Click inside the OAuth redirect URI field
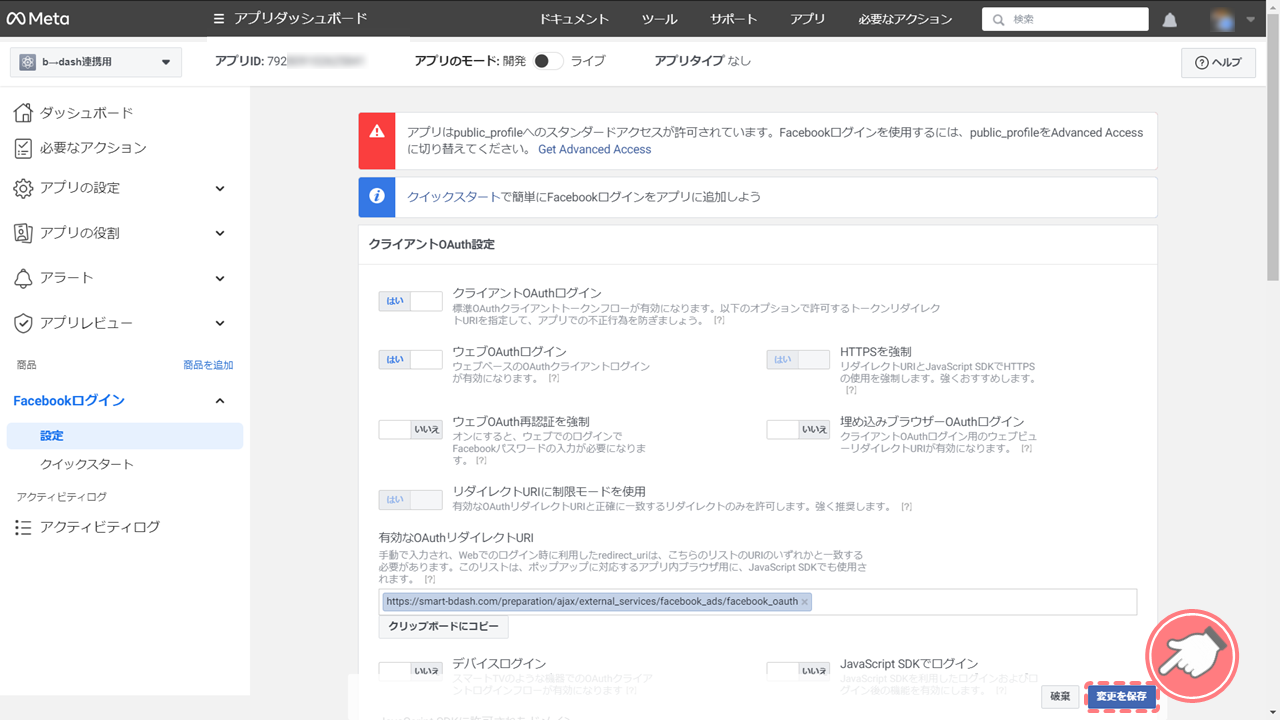Image resolution: width=1280 pixels, height=720 pixels. click(x=757, y=602)
